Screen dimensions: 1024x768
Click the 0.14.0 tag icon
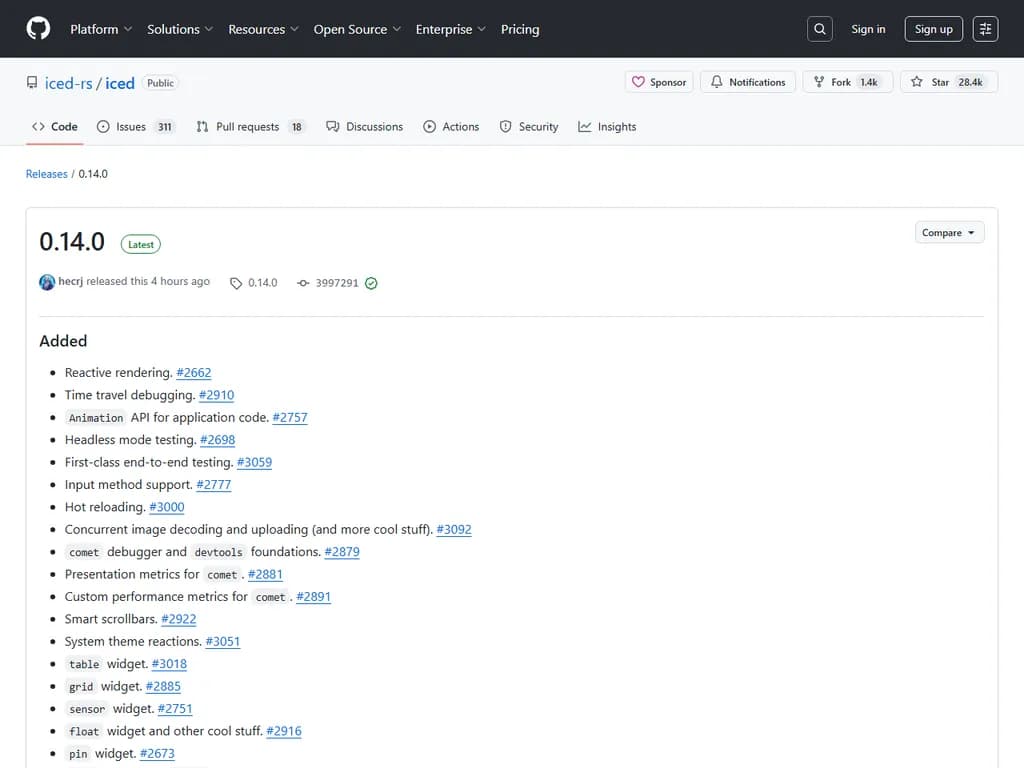(236, 283)
